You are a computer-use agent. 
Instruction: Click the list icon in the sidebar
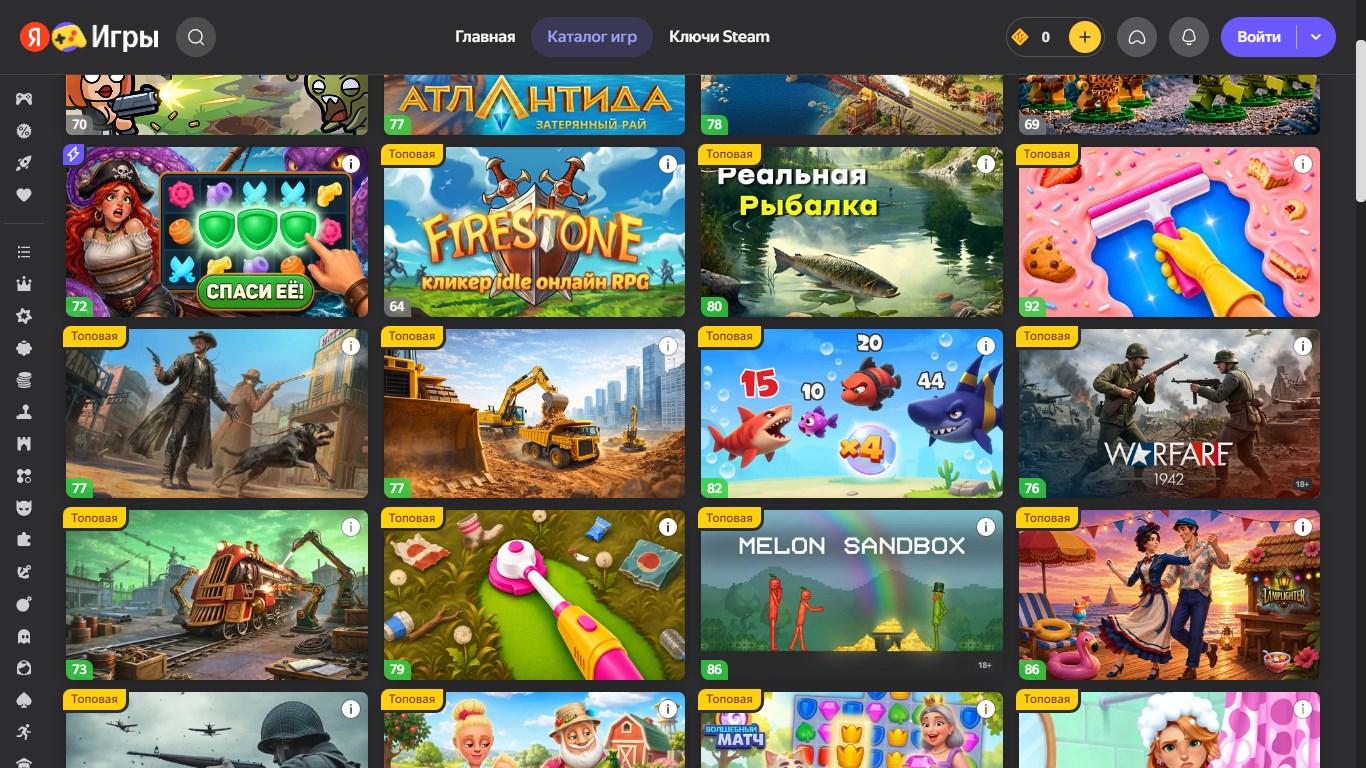[x=24, y=252]
